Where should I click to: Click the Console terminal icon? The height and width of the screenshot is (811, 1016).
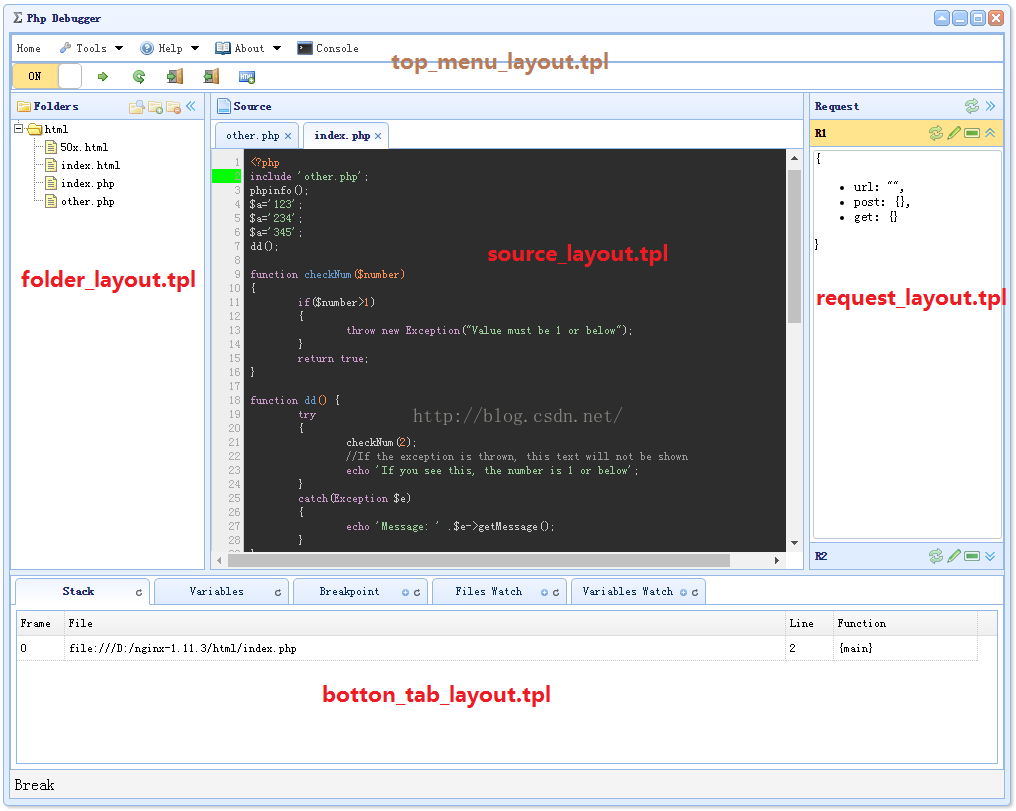click(x=305, y=48)
